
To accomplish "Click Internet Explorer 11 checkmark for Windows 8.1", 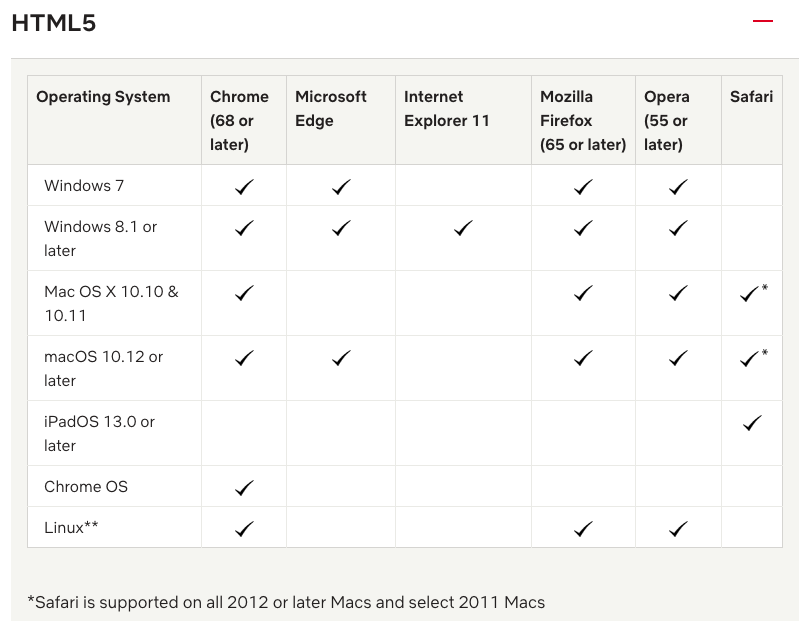I will pyautogui.click(x=463, y=228).
